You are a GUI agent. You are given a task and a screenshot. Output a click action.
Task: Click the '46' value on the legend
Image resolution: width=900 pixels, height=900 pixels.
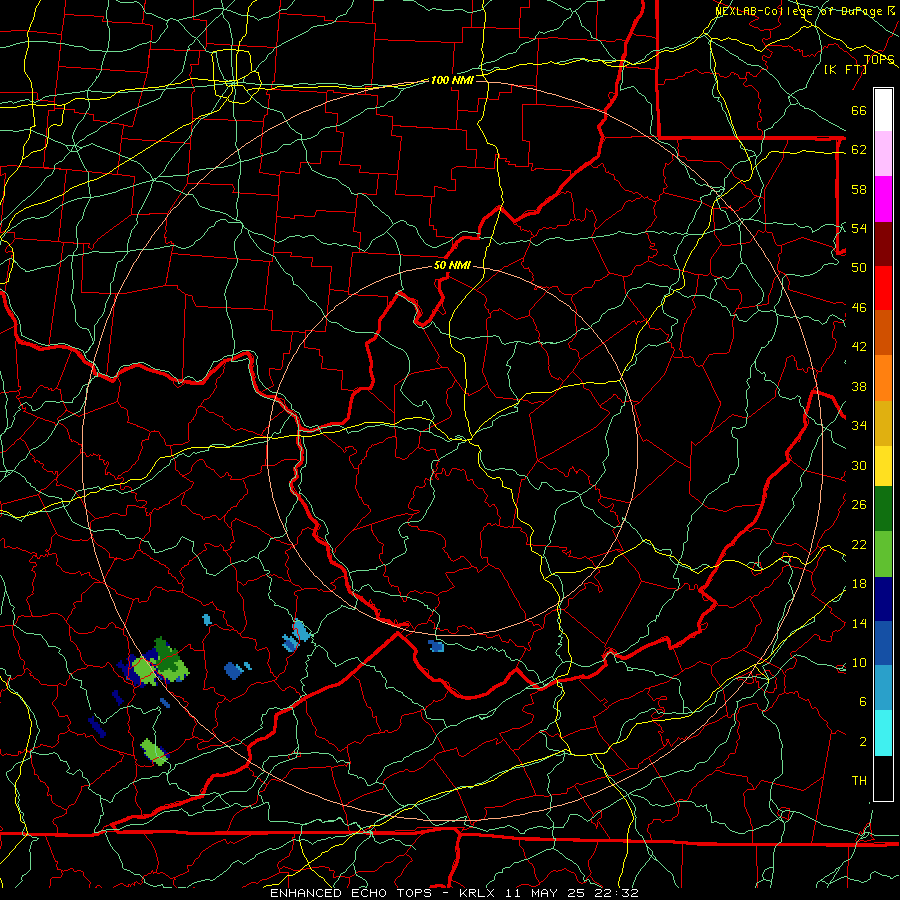click(x=859, y=308)
